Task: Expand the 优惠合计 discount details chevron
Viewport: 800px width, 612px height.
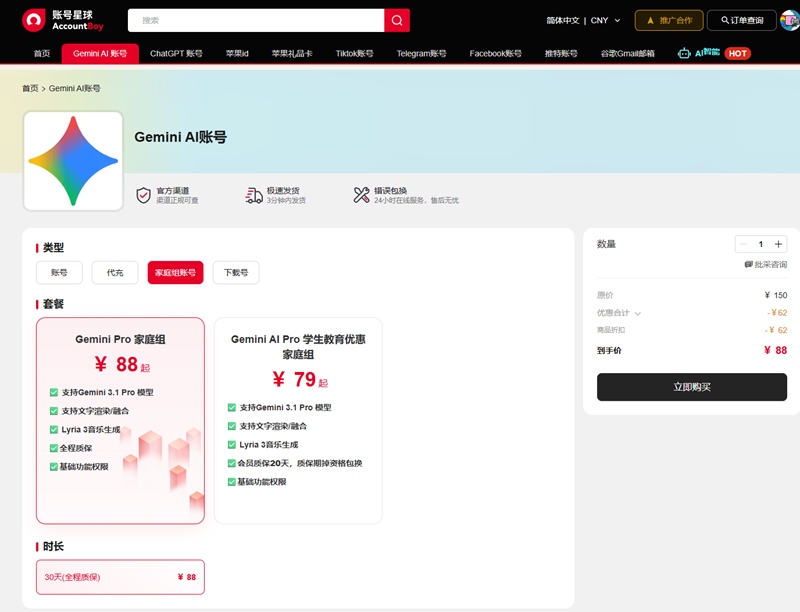Action: 637,313
